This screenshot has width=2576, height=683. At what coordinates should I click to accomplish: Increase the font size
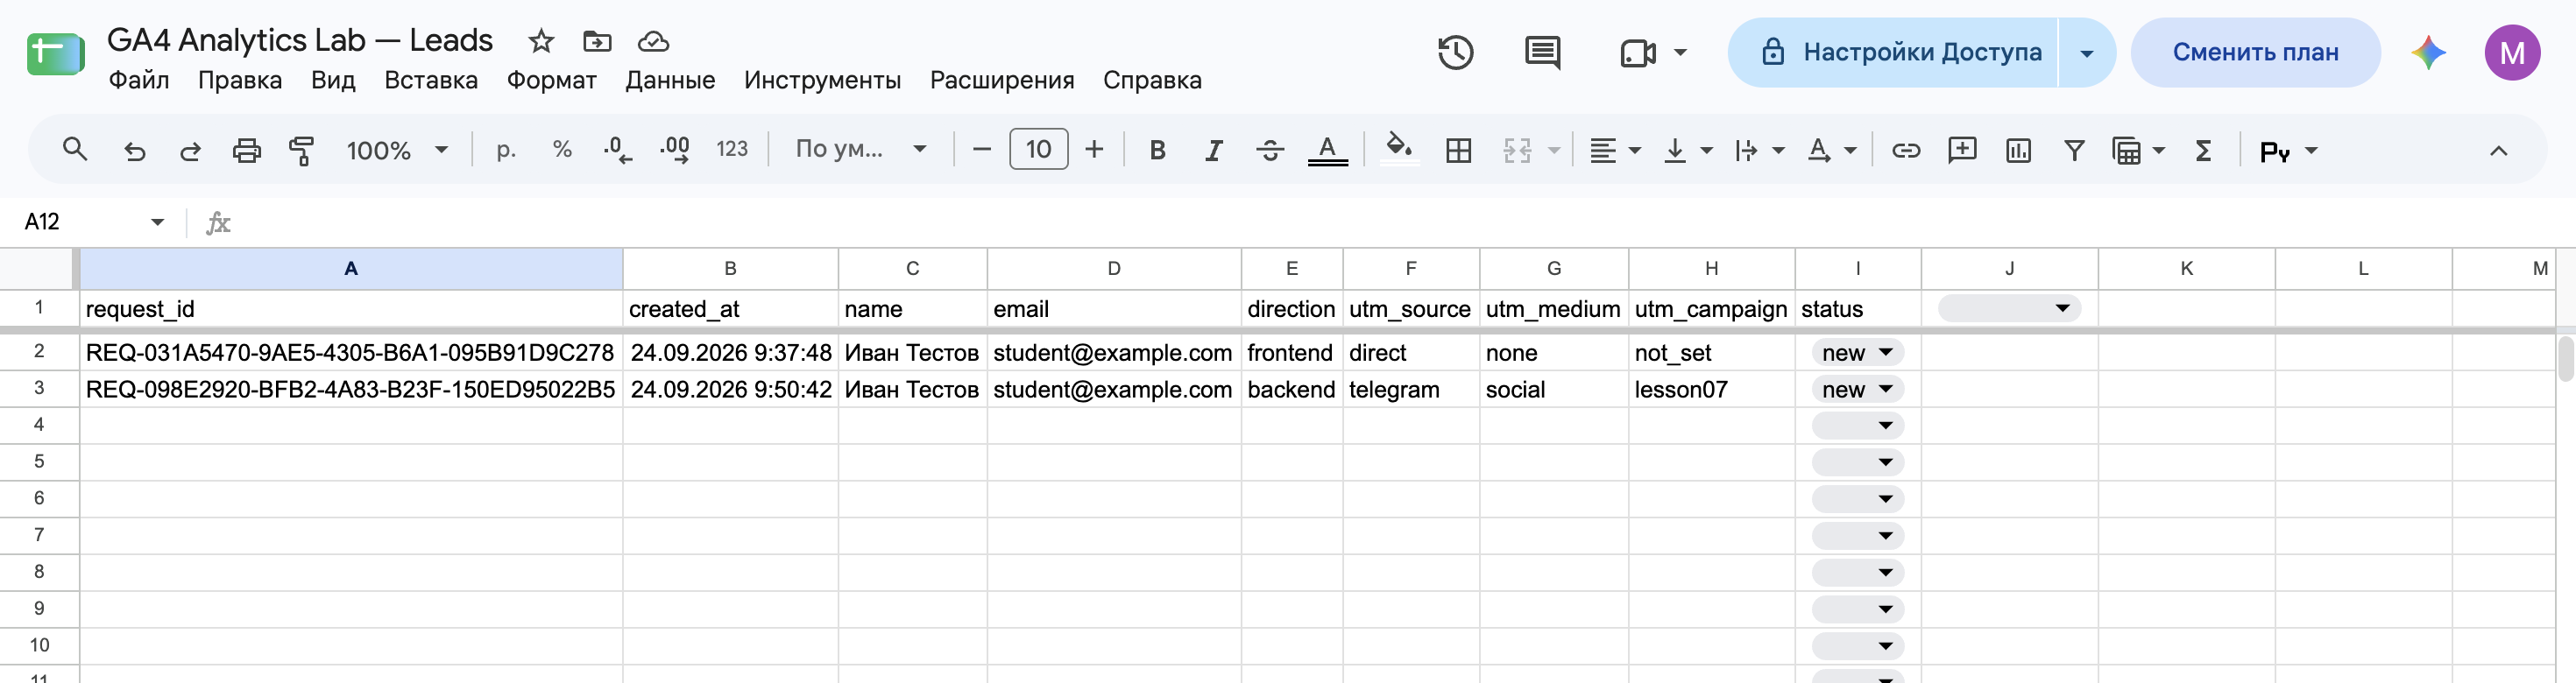(1094, 150)
